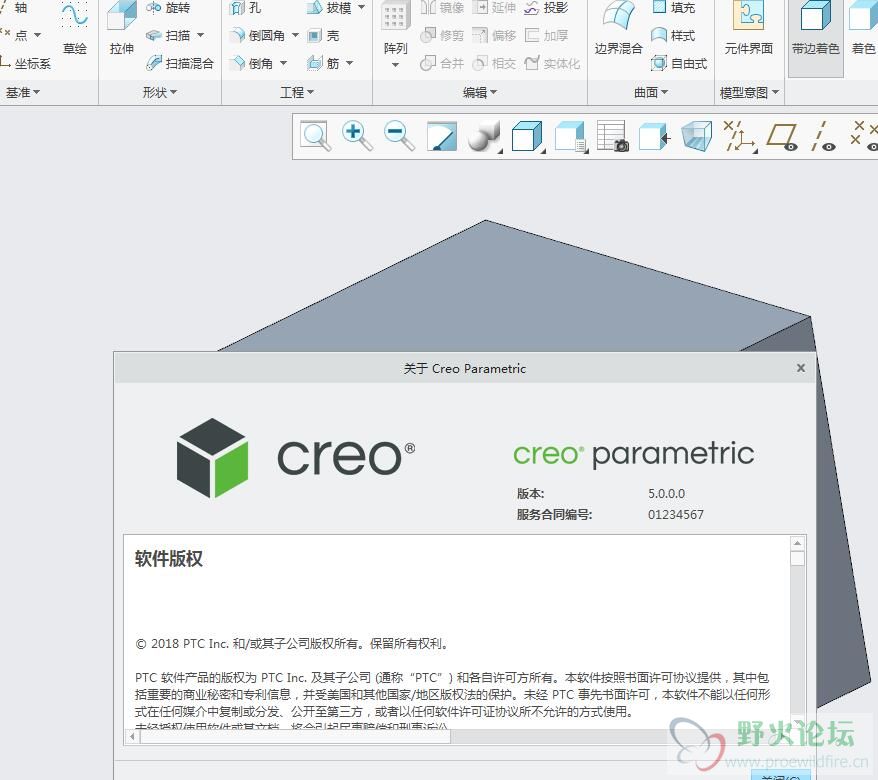
Task: Click the Refit magnifier icon
Action: (315, 136)
